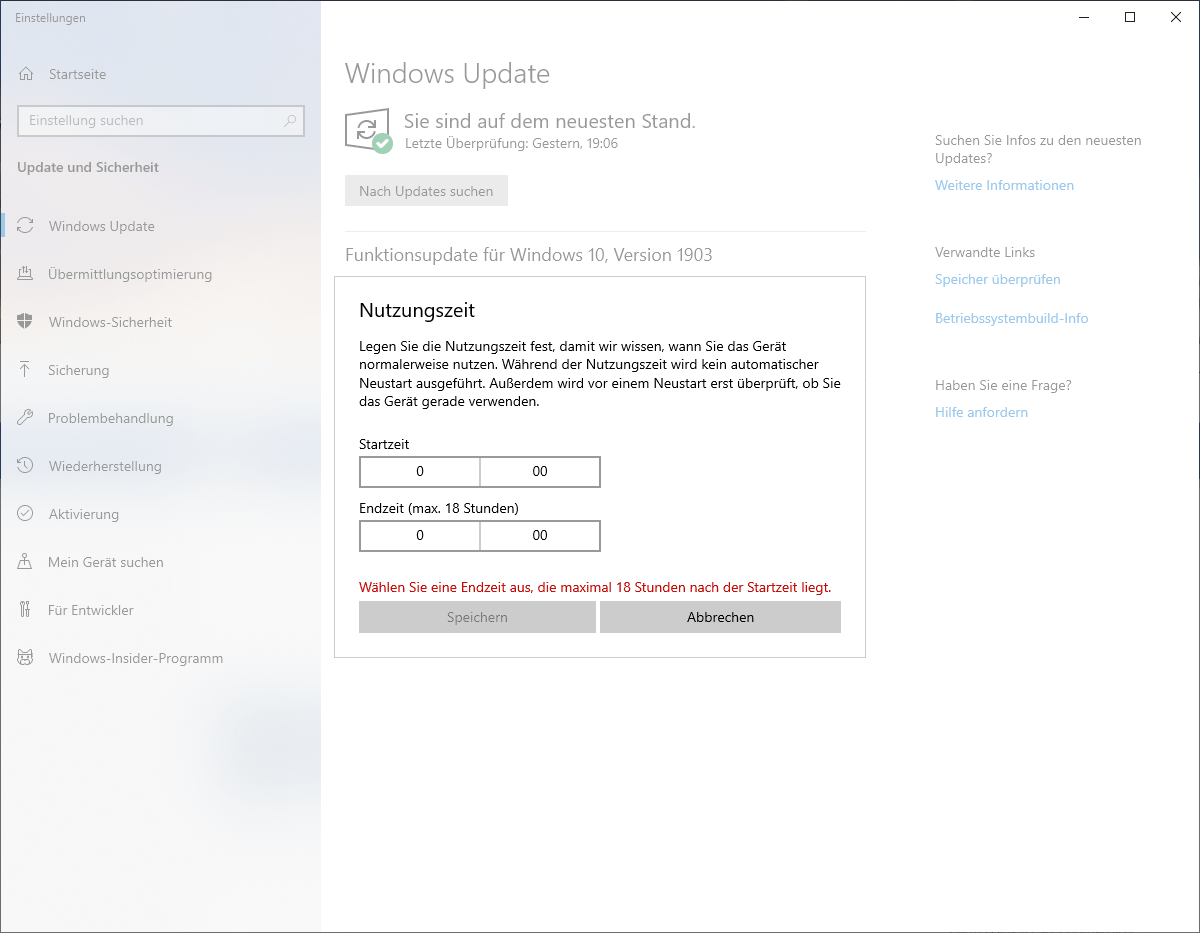Open Problembehandlung page
The height and width of the screenshot is (933, 1200).
click(160, 418)
